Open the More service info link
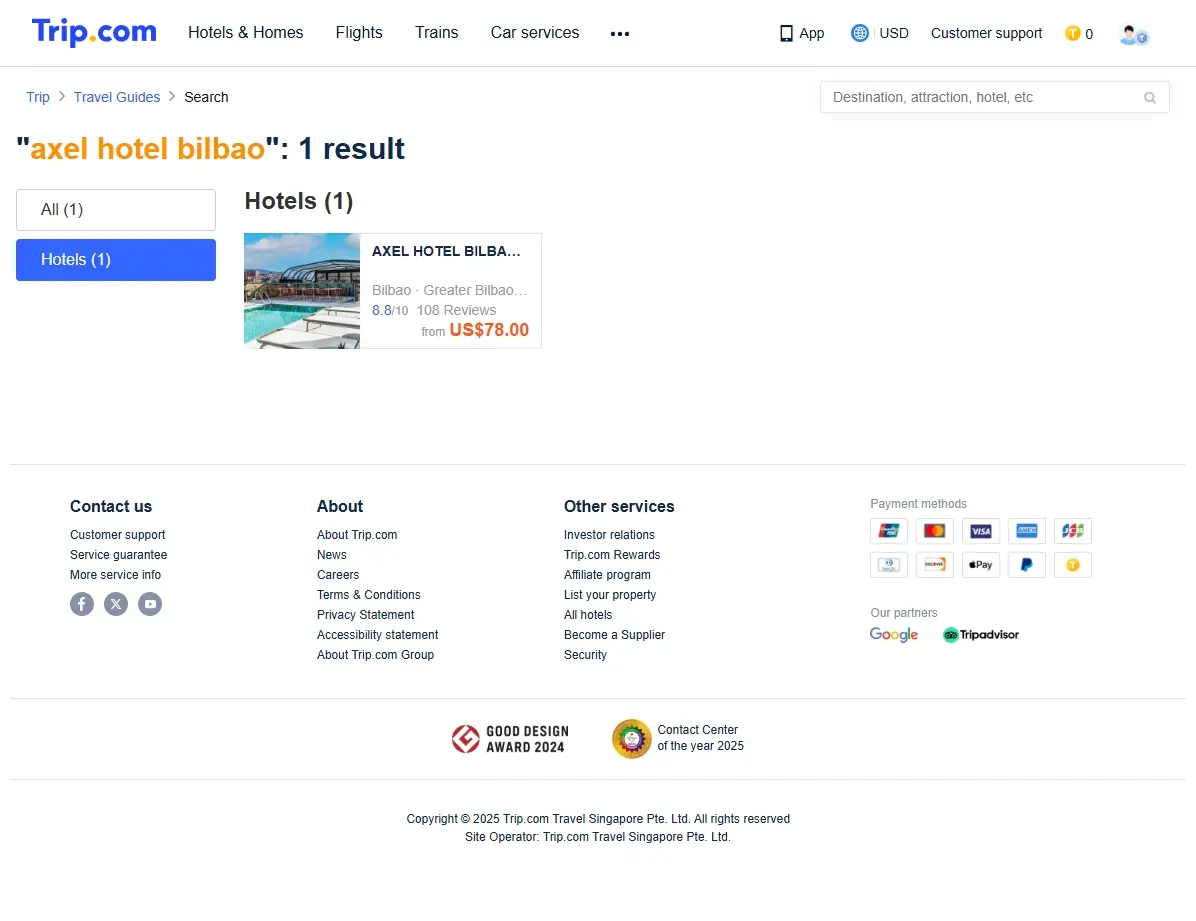1196x921 pixels. click(x=115, y=575)
